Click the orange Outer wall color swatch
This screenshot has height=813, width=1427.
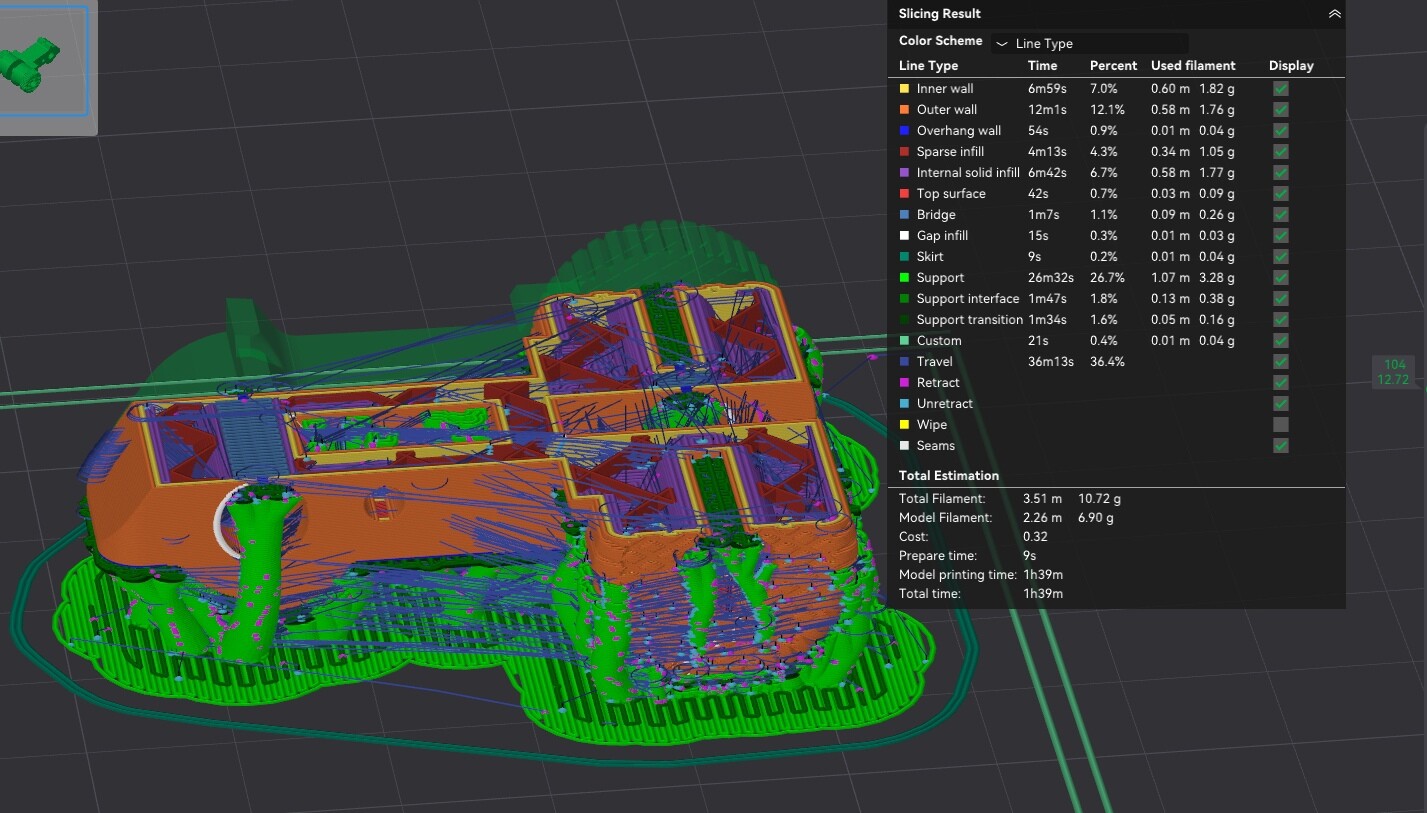click(x=905, y=110)
